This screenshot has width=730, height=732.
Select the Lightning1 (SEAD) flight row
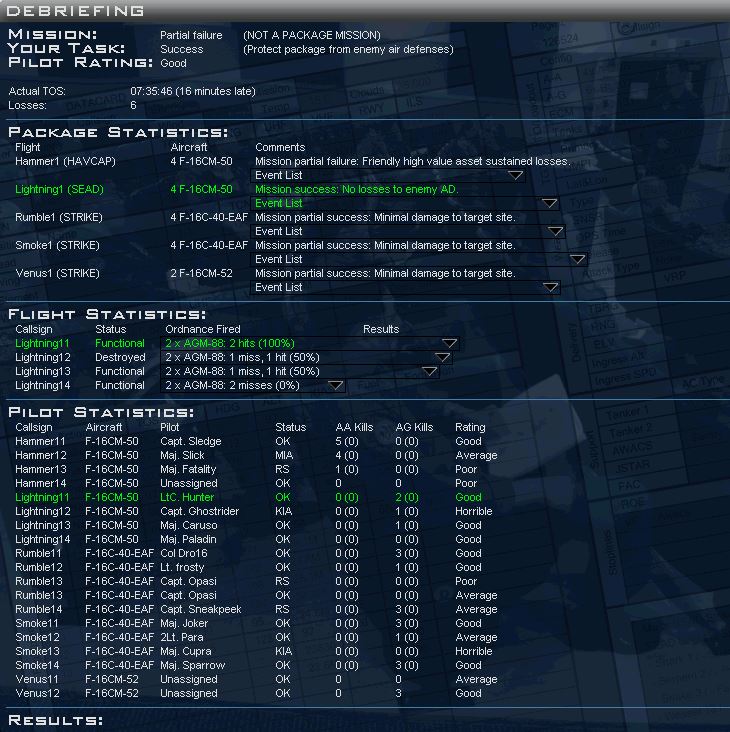click(59, 190)
